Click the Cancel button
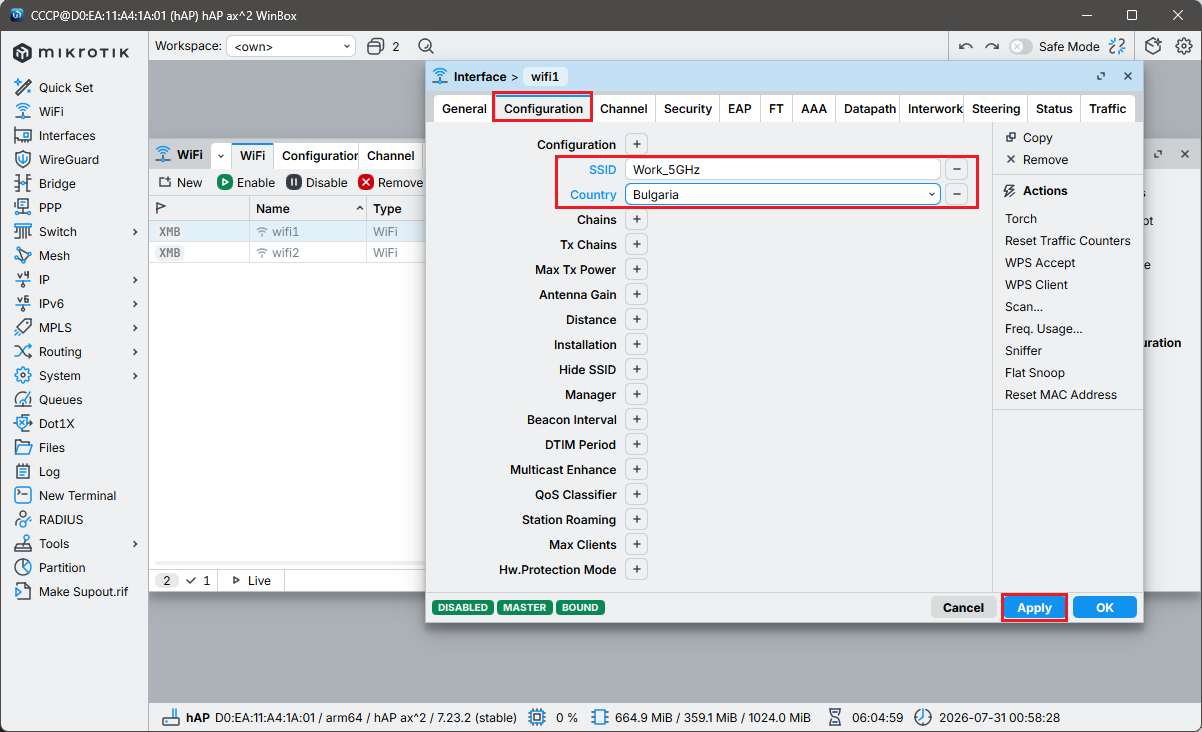Screen dimensions: 1202x732 point(963,607)
